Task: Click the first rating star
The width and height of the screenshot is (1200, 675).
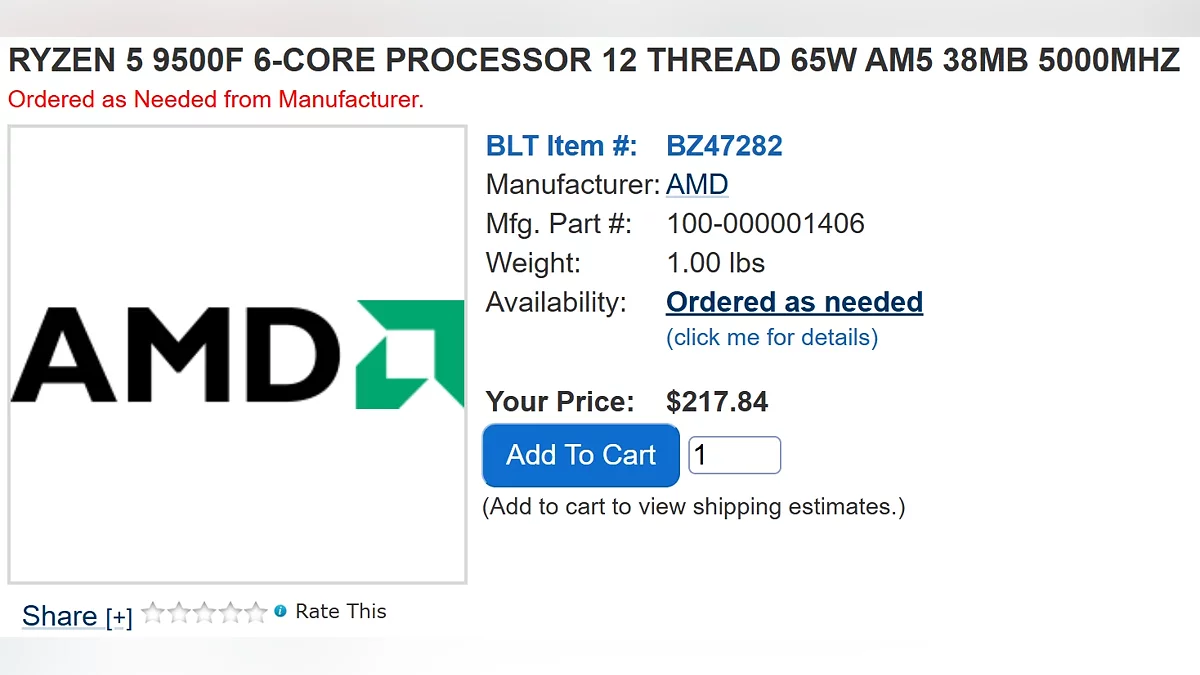Action: (x=153, y=612)
